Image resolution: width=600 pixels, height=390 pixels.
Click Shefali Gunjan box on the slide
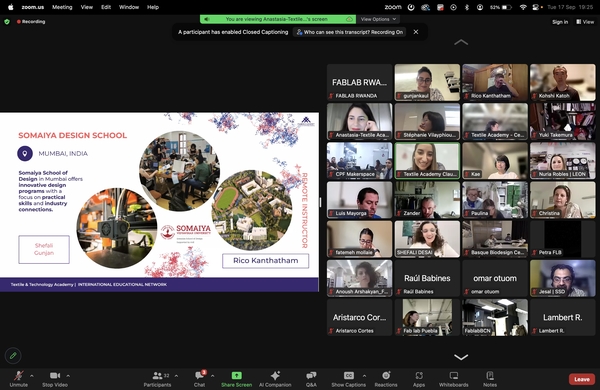(44, 249)
